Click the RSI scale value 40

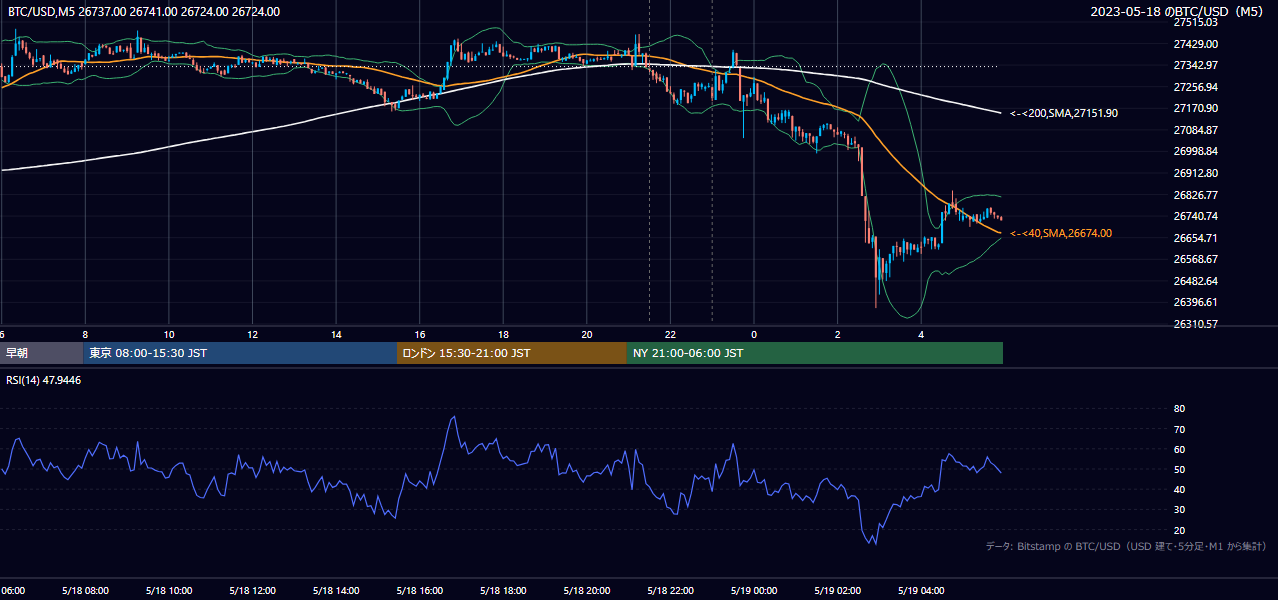tap(1179, 489)
